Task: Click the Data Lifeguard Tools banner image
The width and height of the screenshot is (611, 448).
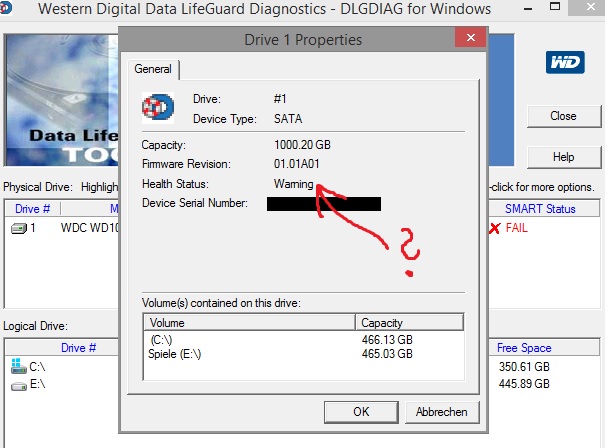Action: pos(61,100)
